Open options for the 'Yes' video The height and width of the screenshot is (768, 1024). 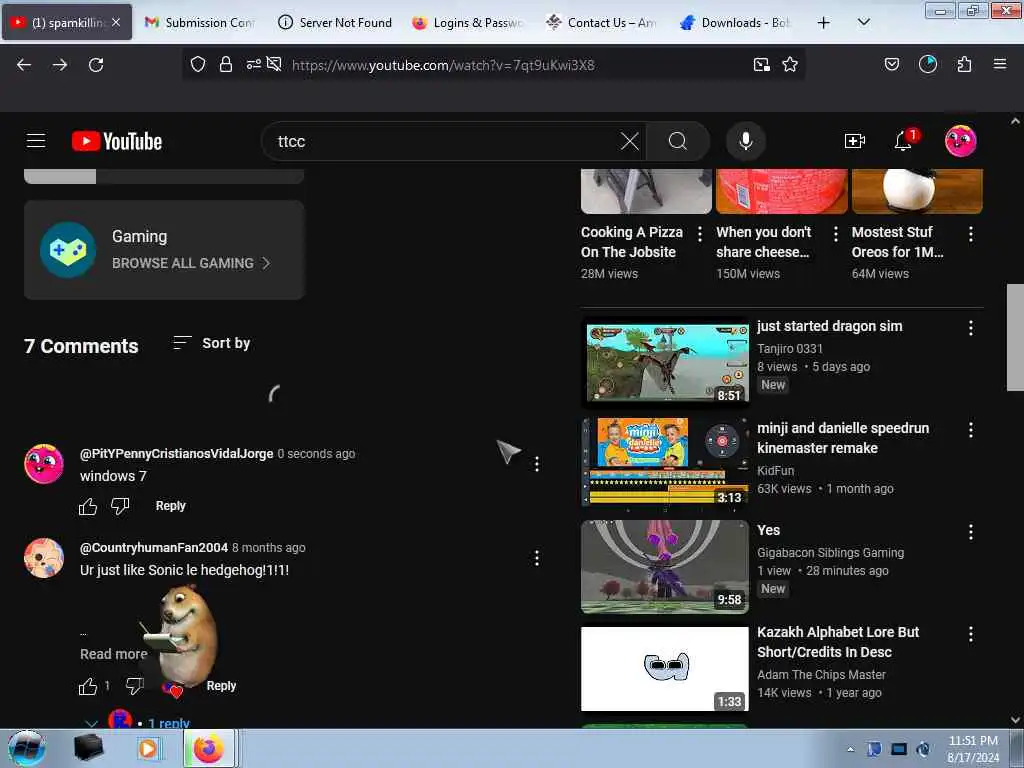pos(971,532)
